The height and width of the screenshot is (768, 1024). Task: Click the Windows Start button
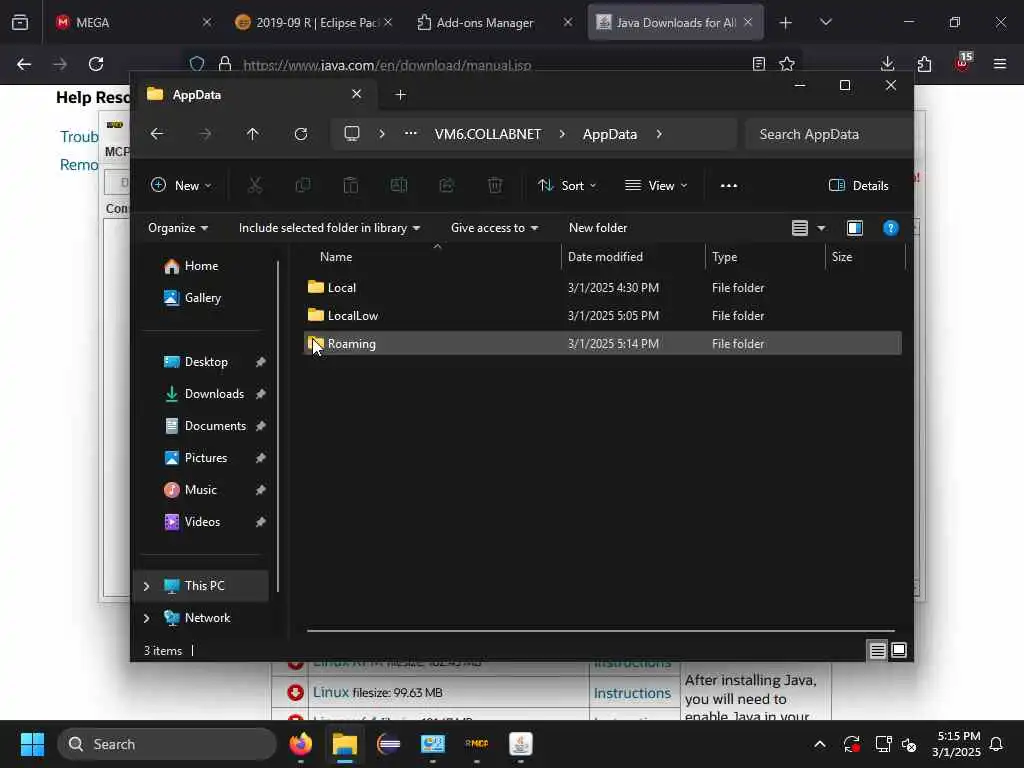pos(32,744)
